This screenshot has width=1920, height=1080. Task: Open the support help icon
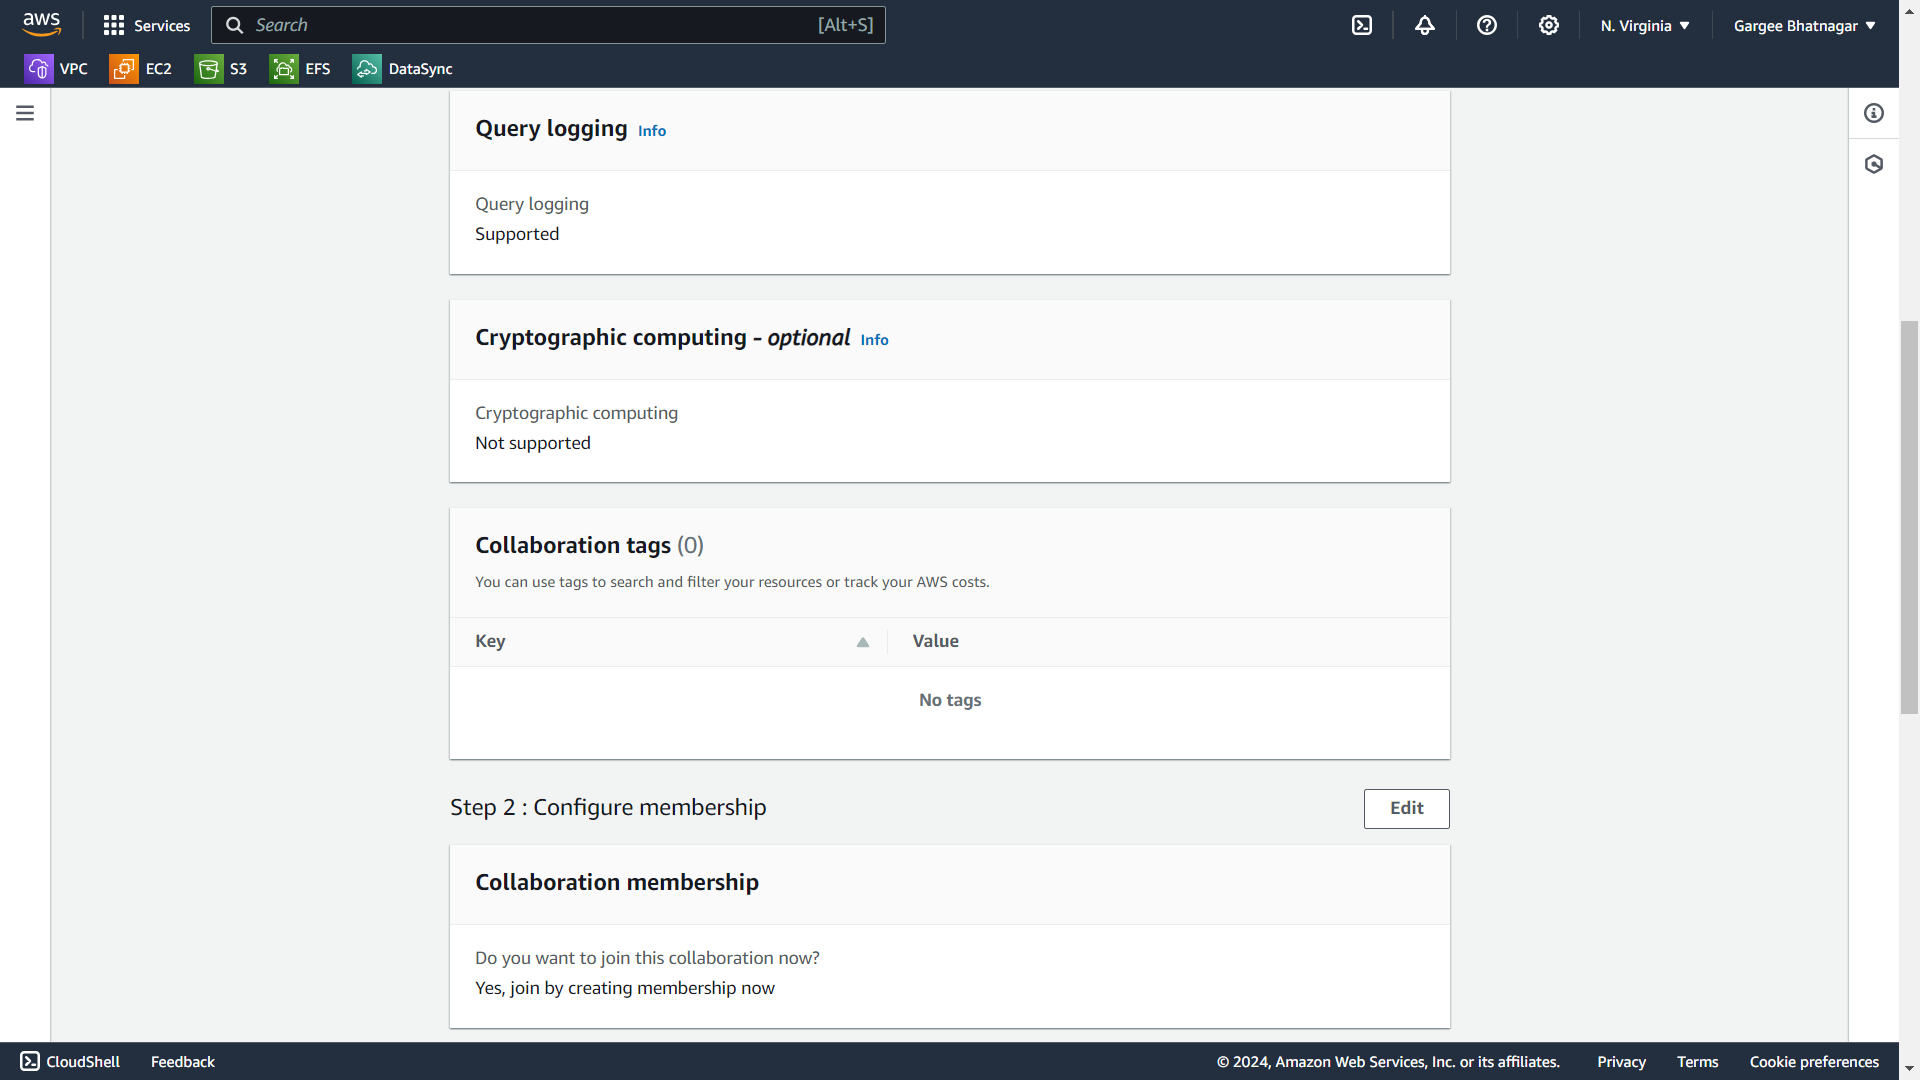click(x=1486, y=25)
